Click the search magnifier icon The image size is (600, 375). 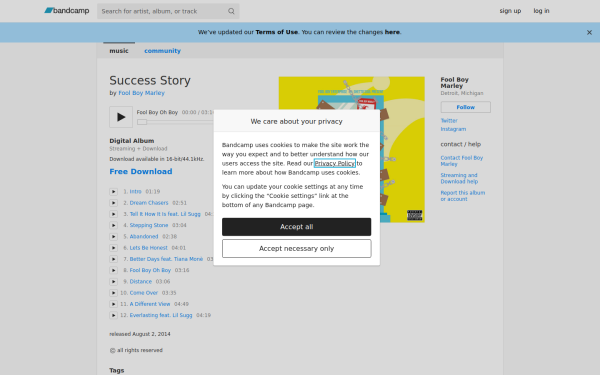click(x=231, y=11)
